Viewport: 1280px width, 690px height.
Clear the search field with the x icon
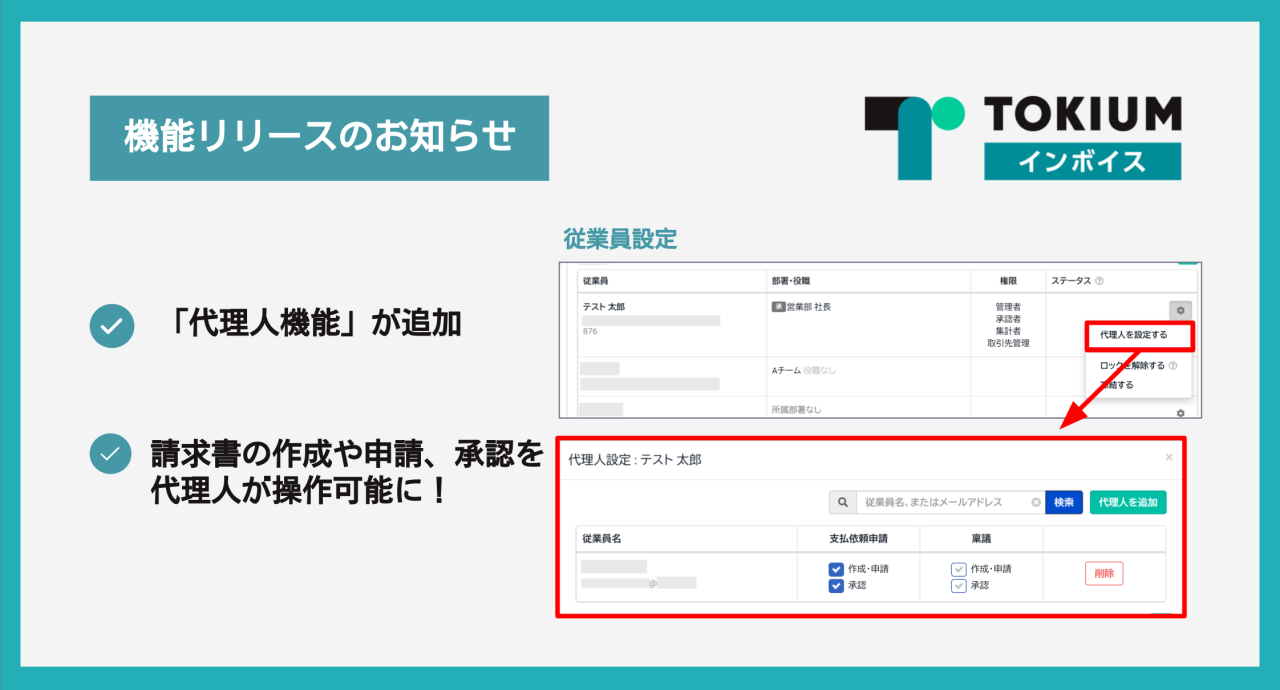pos(1036,502)
